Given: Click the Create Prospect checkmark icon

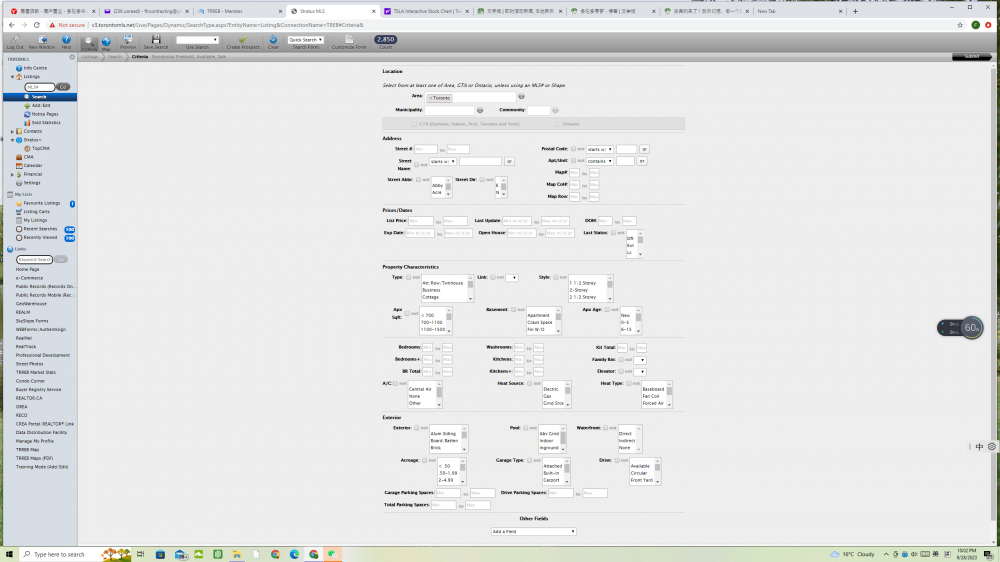Looking at the screenshot, I should (x=242, y=41).
